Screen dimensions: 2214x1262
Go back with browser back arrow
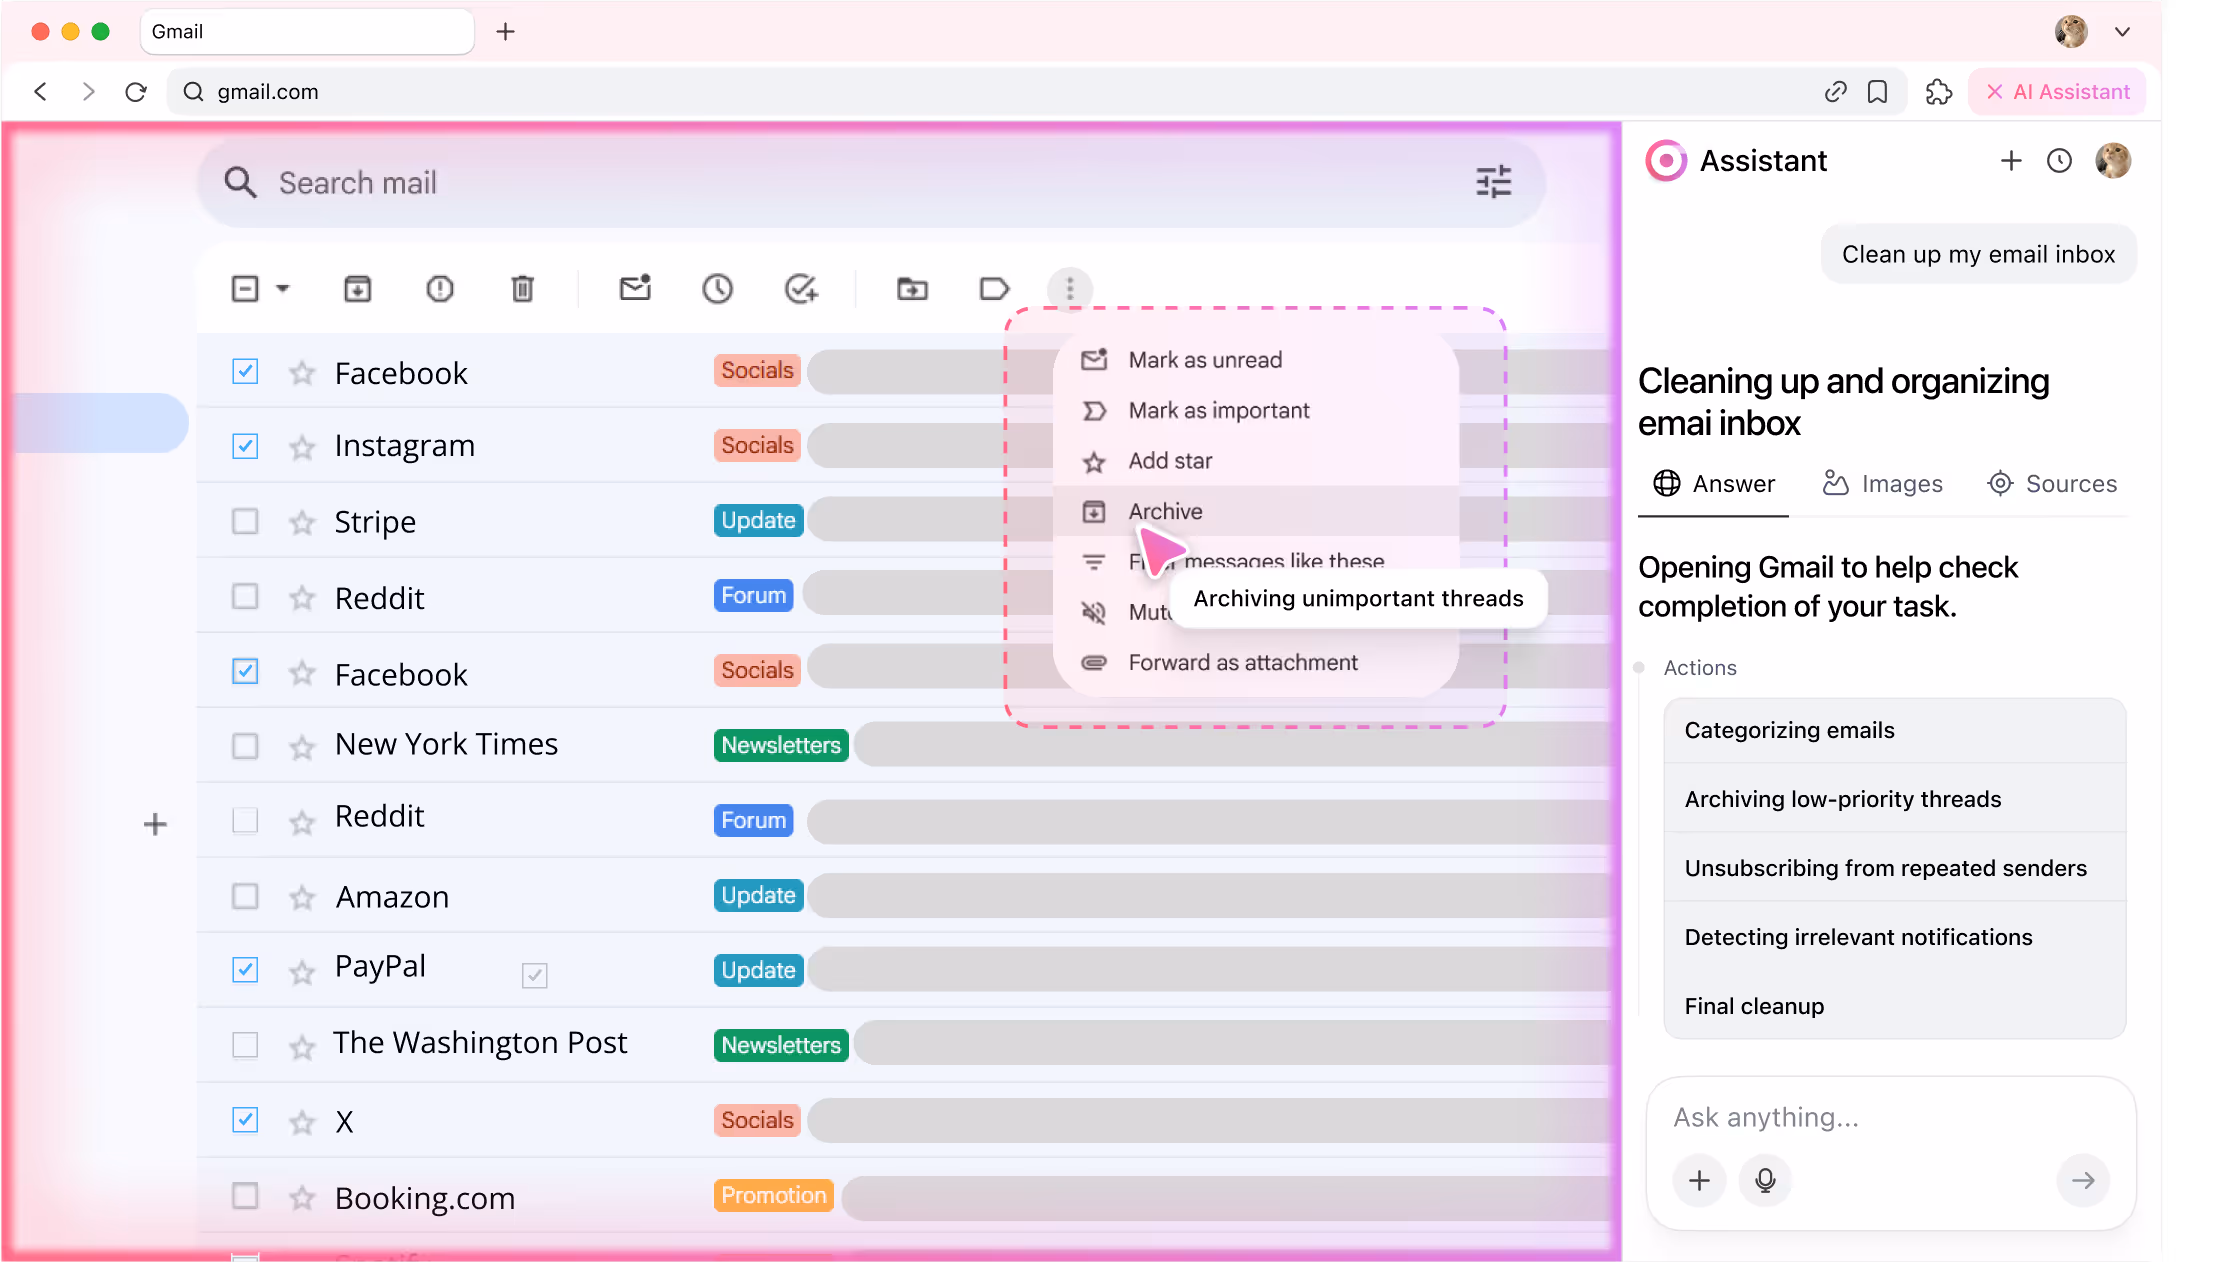click(40, 92)
